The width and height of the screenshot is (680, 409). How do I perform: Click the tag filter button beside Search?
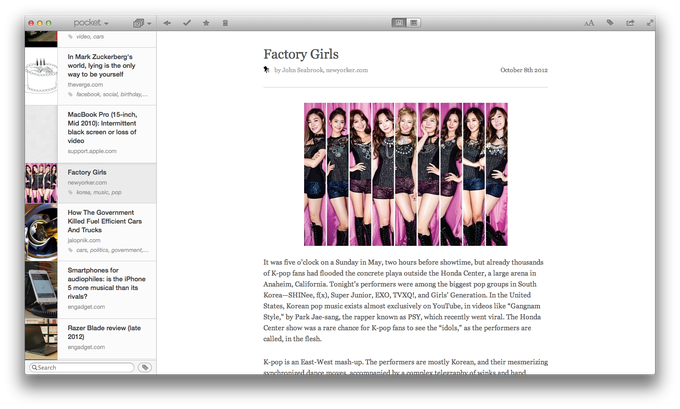(145, 367)
